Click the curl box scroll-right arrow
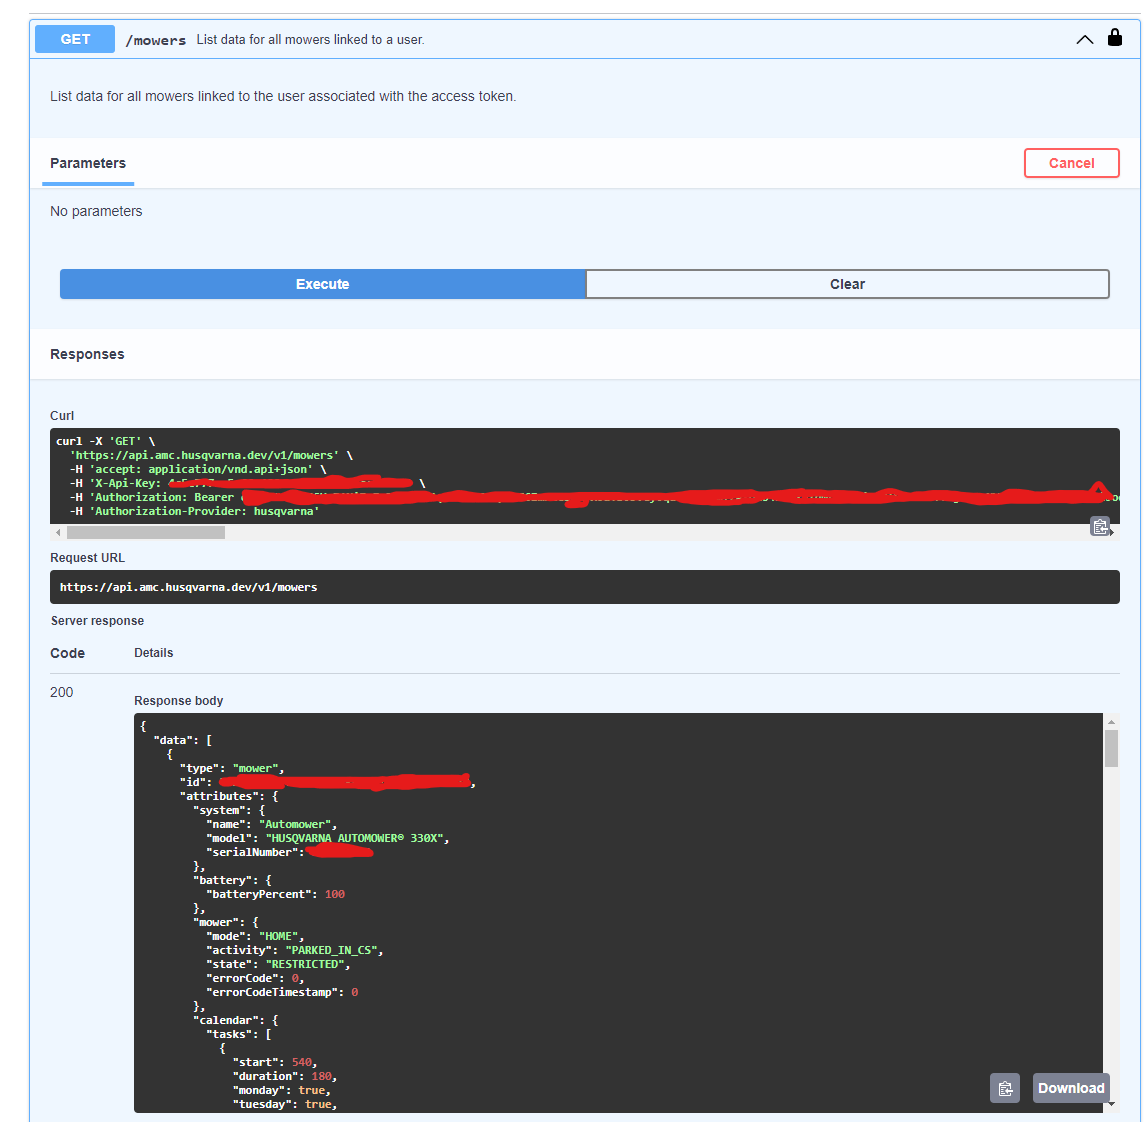 click(1112, 533)
